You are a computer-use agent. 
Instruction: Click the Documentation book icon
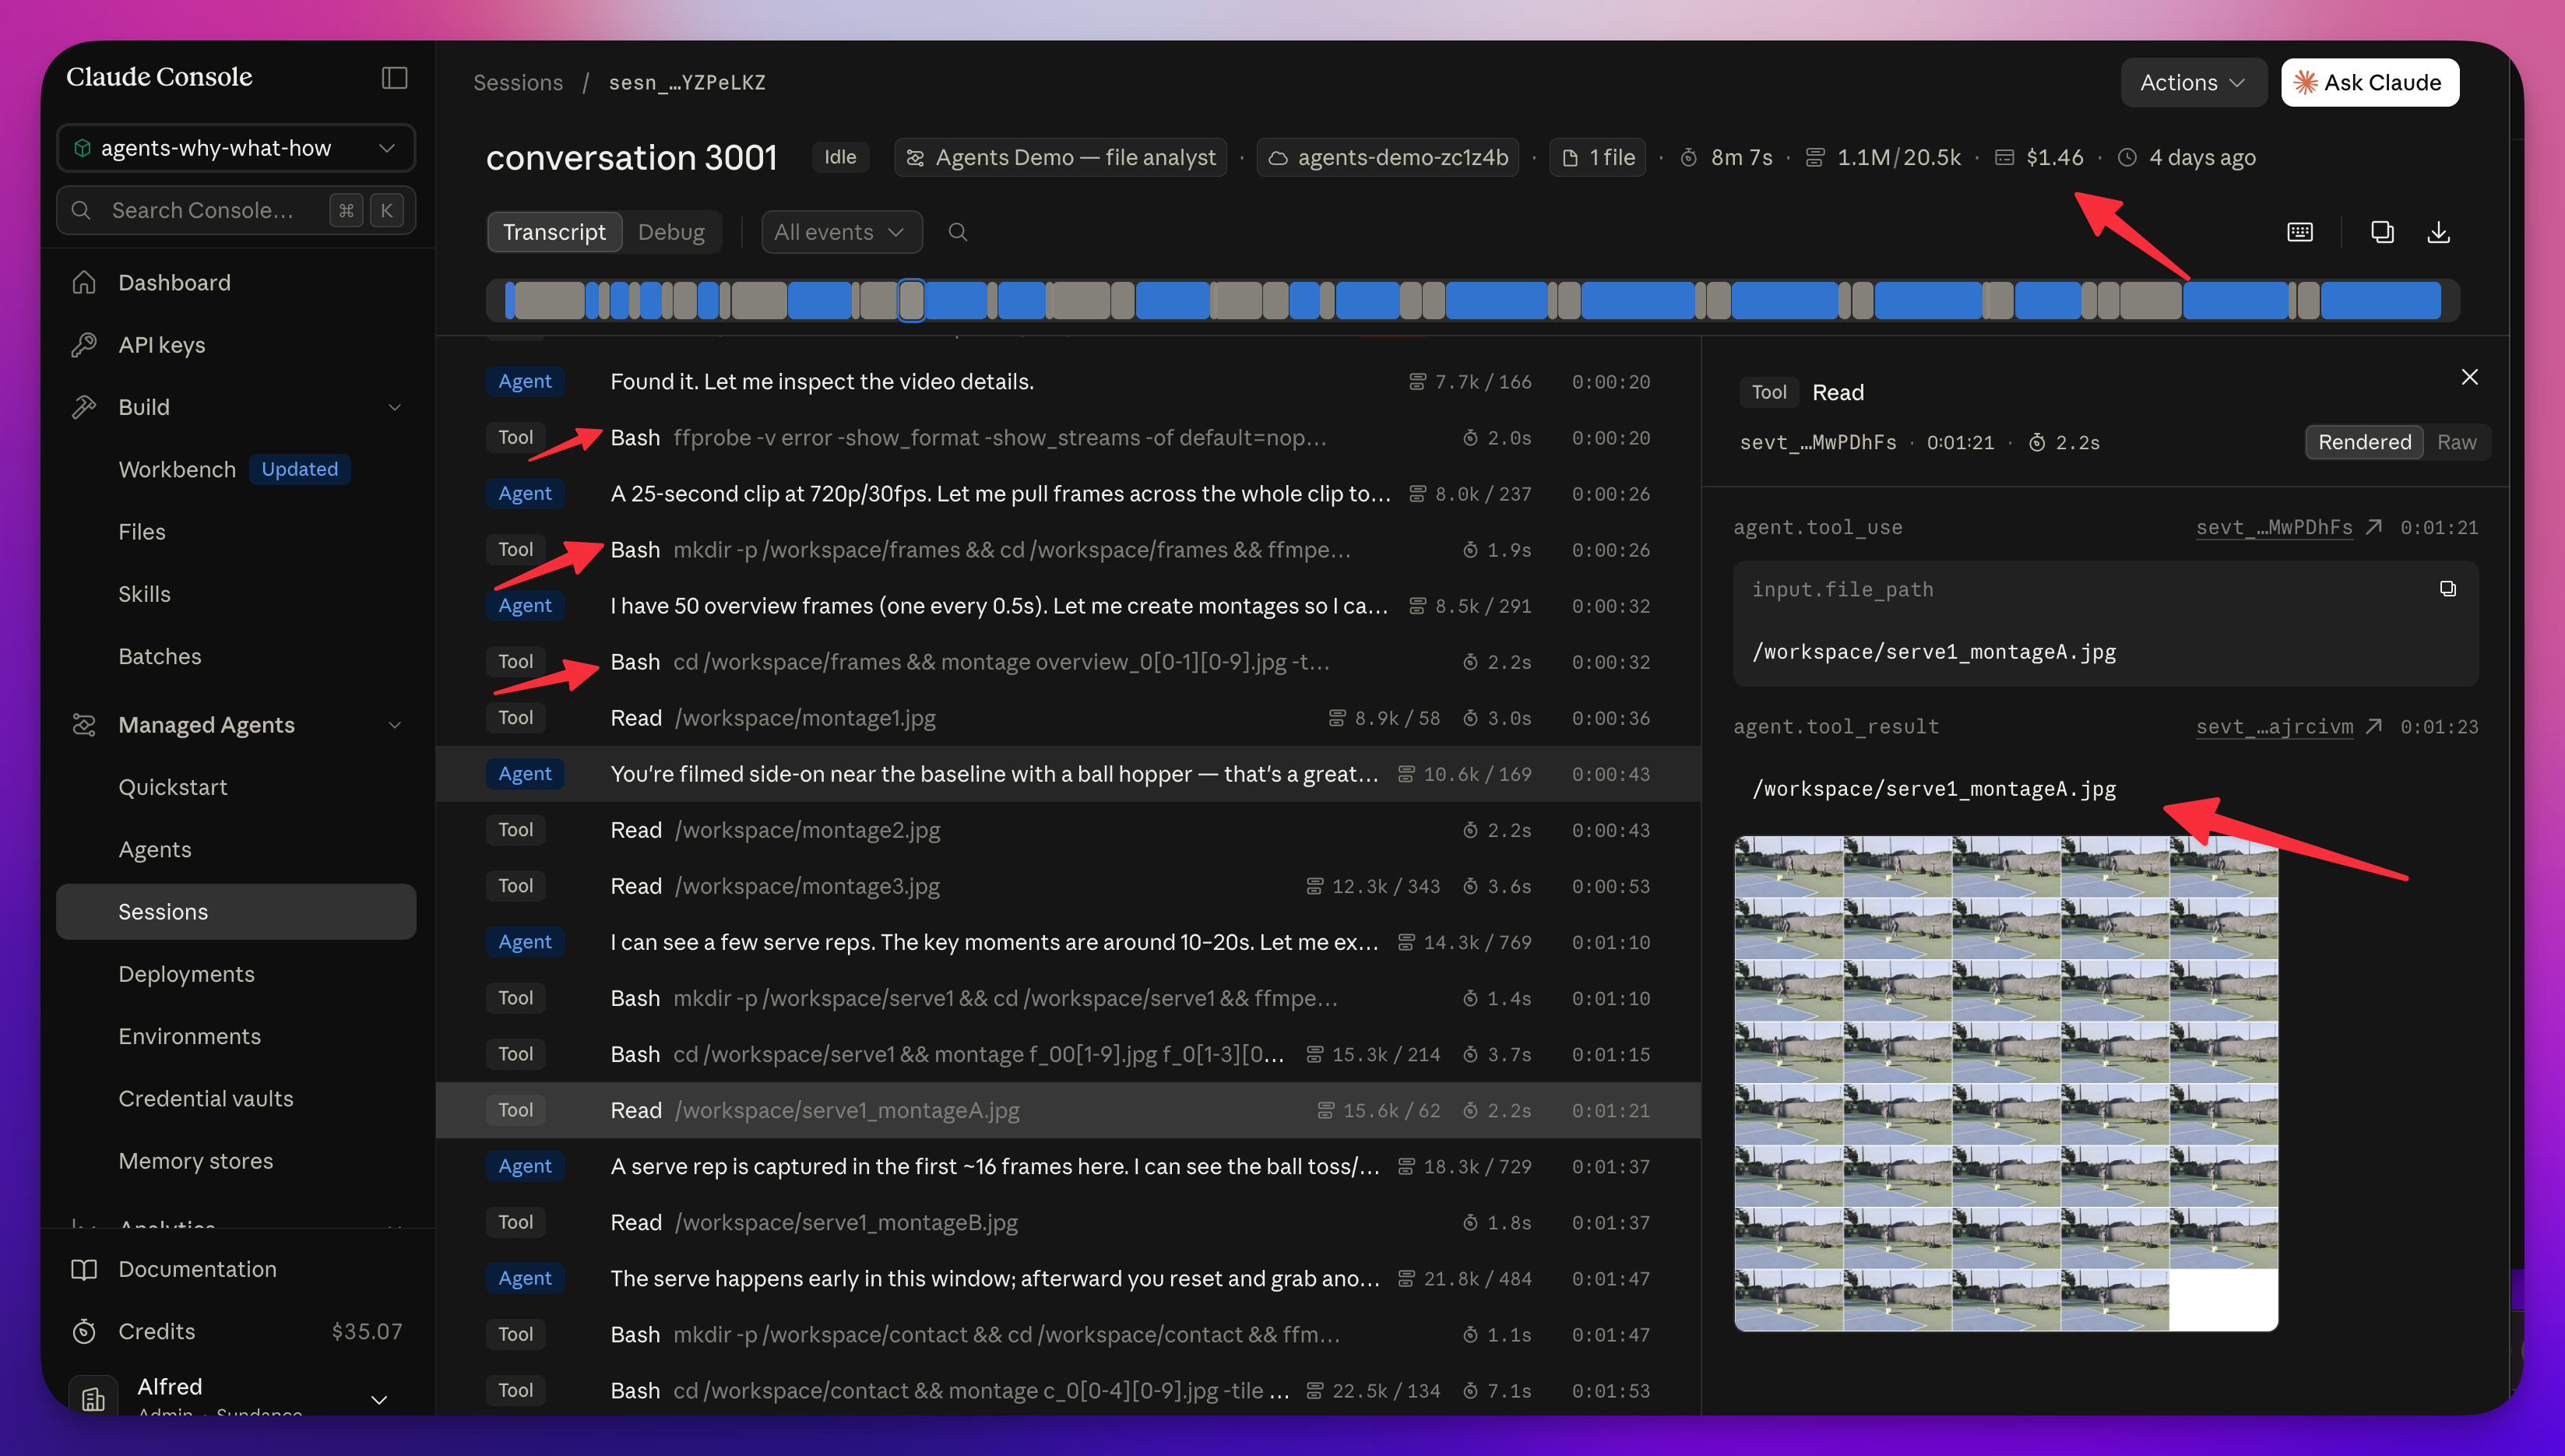[x=84, y=1269]
